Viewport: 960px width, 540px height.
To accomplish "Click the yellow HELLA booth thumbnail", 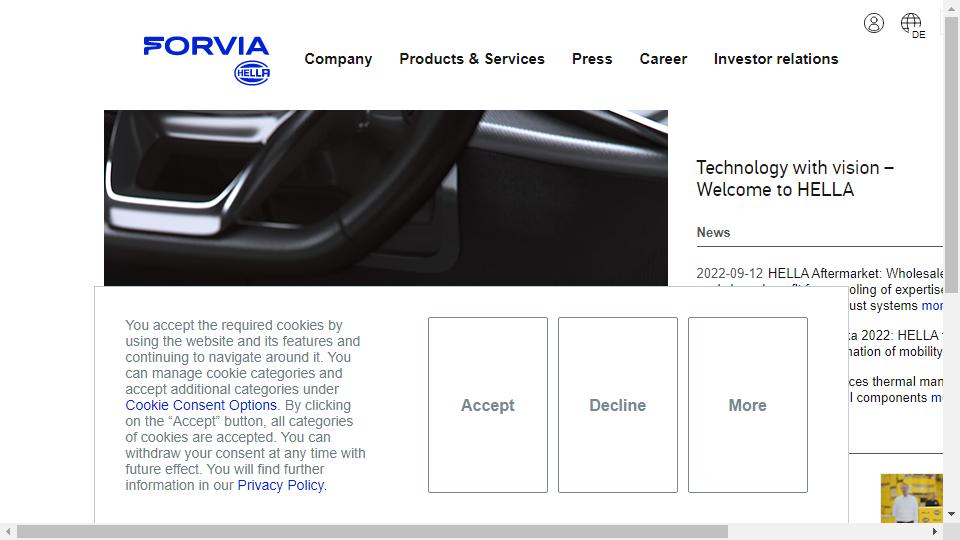I will point(912,498).
